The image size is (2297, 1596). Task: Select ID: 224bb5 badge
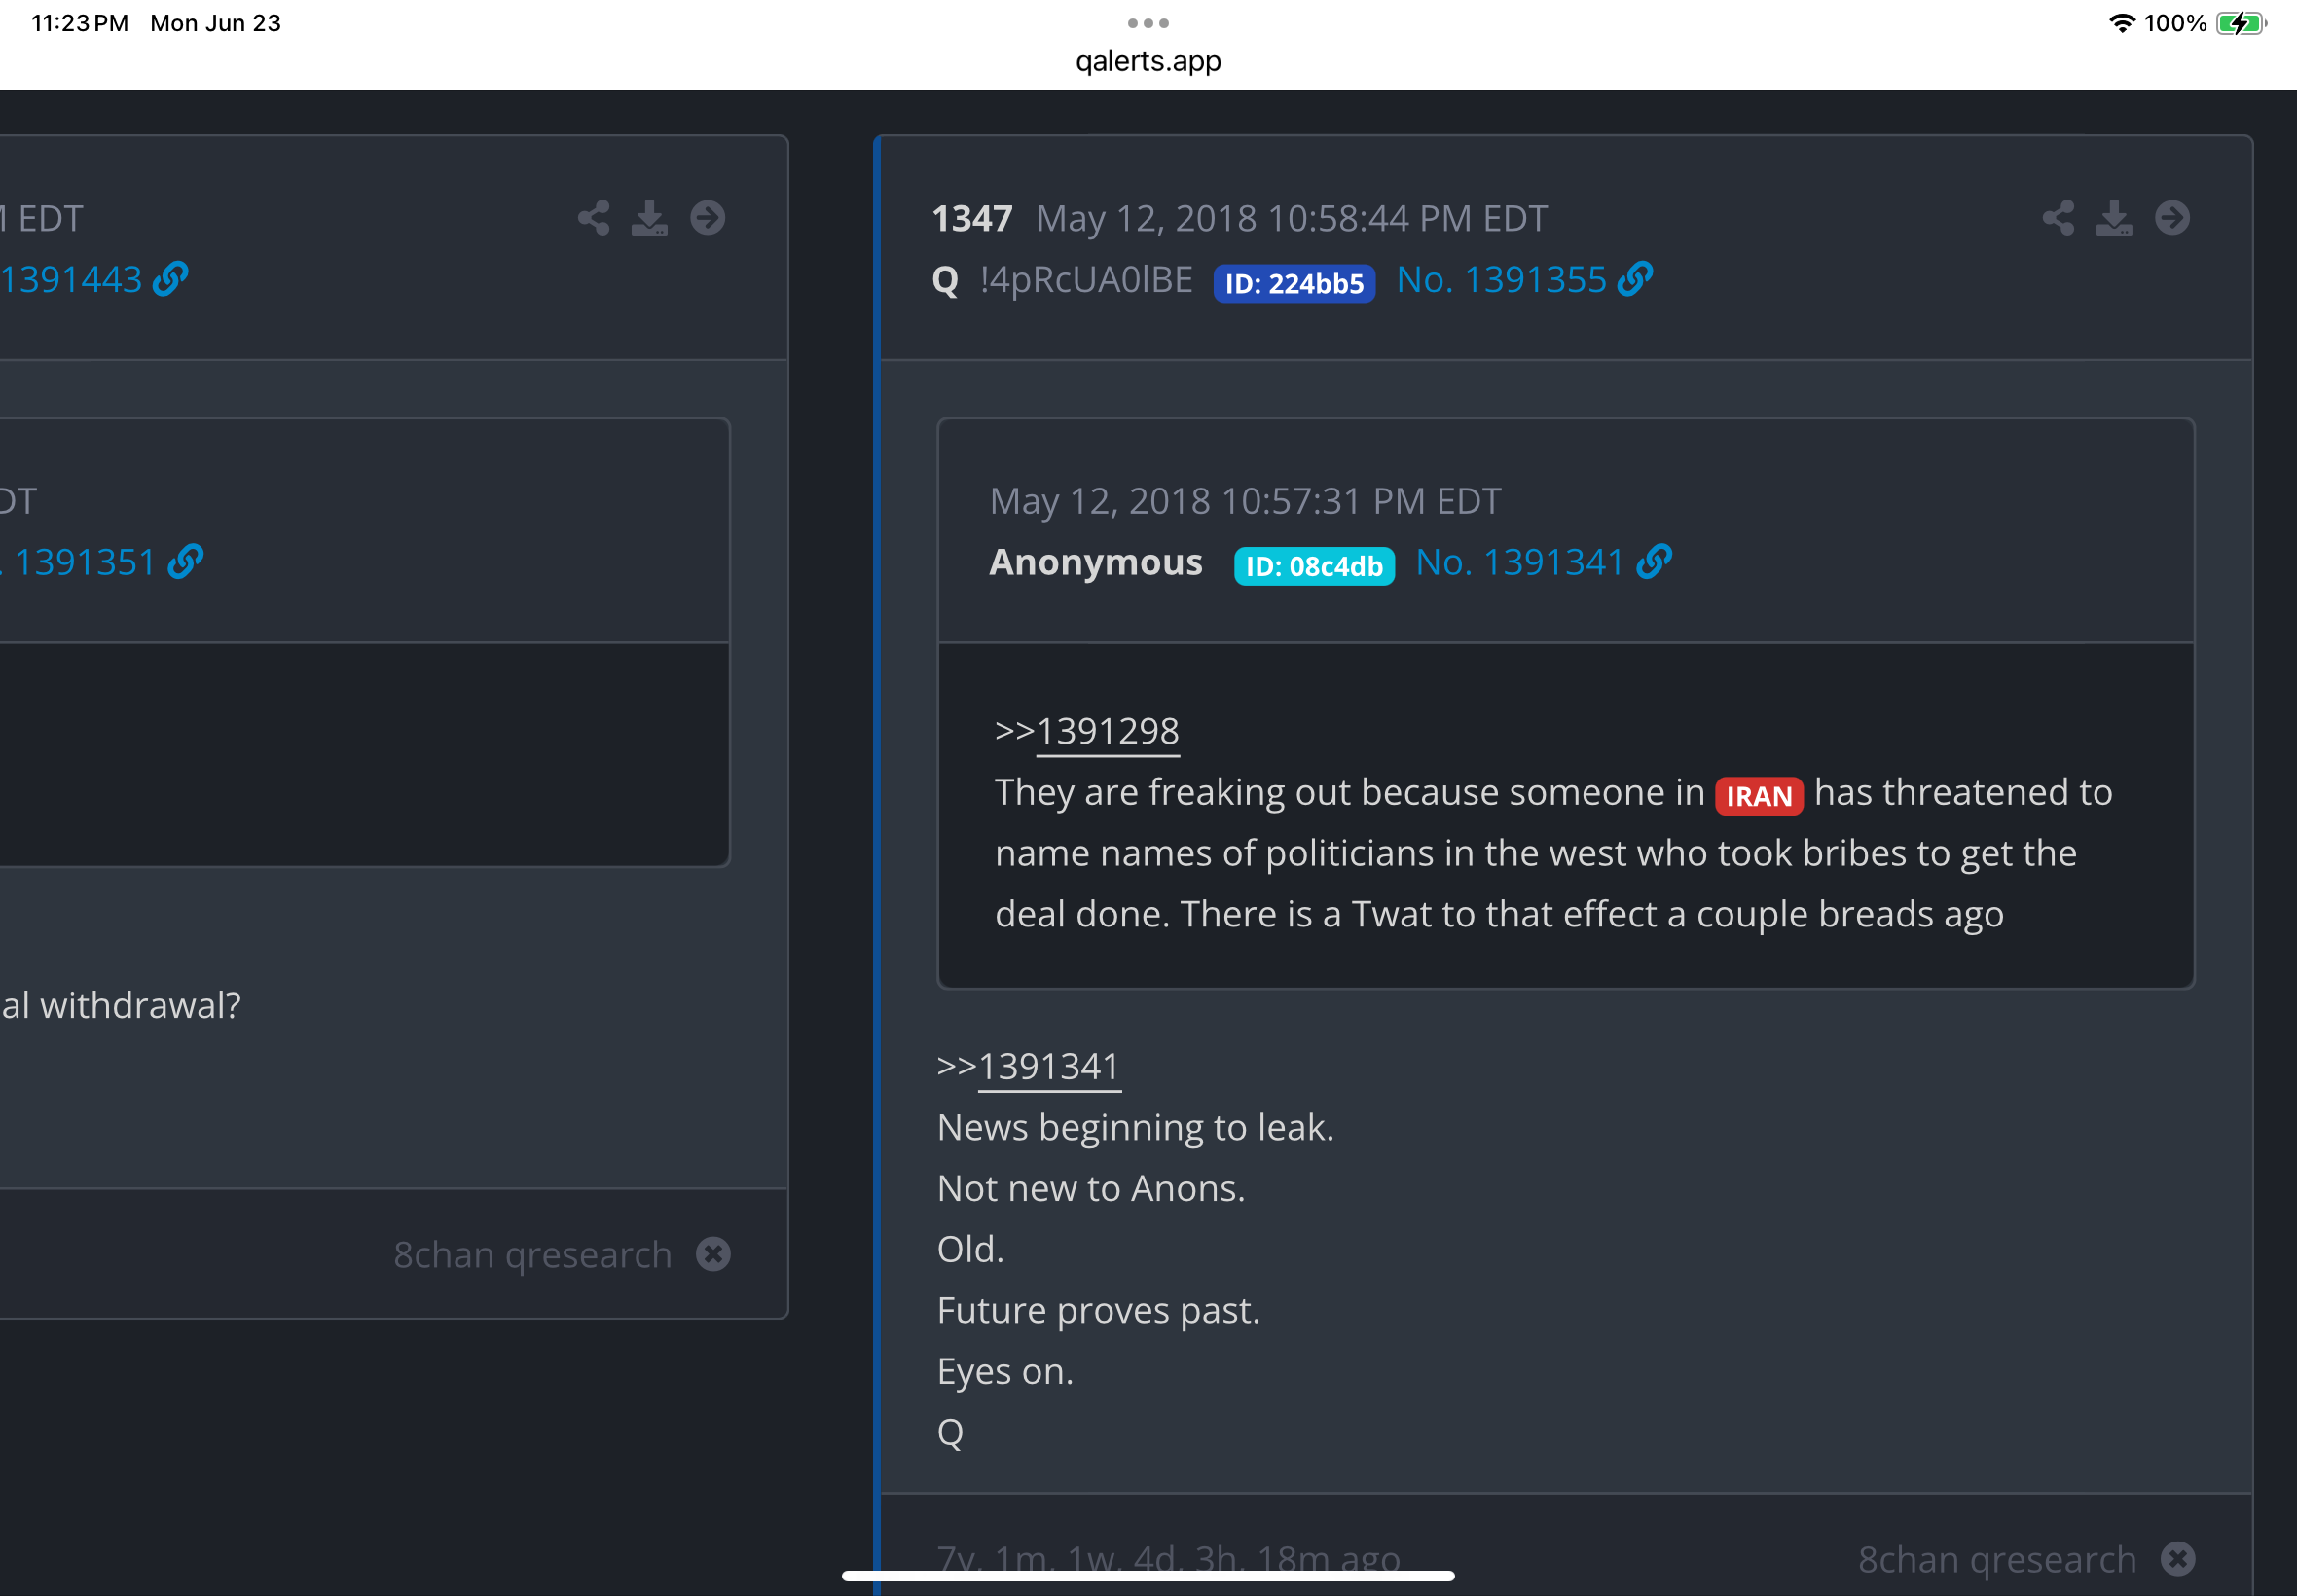point(1294,284)
